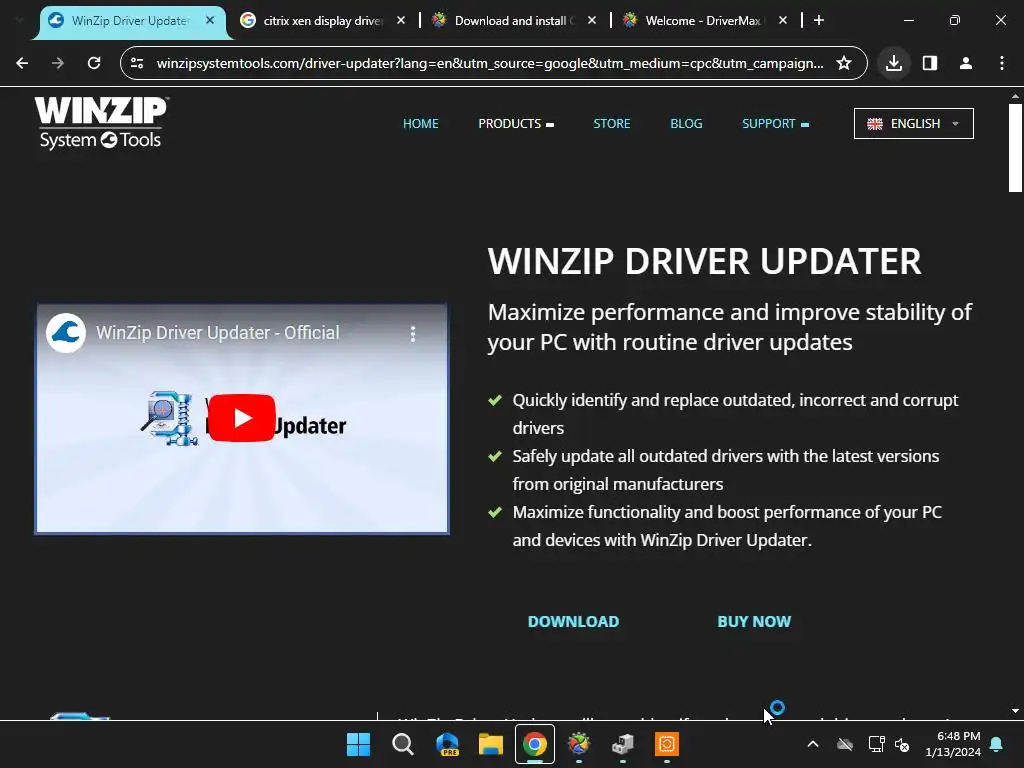Image resolution: width=1024 pixels, height=768 pixels.
Task: Click the Chrome icon in taskbar
Action: (535, 744)
